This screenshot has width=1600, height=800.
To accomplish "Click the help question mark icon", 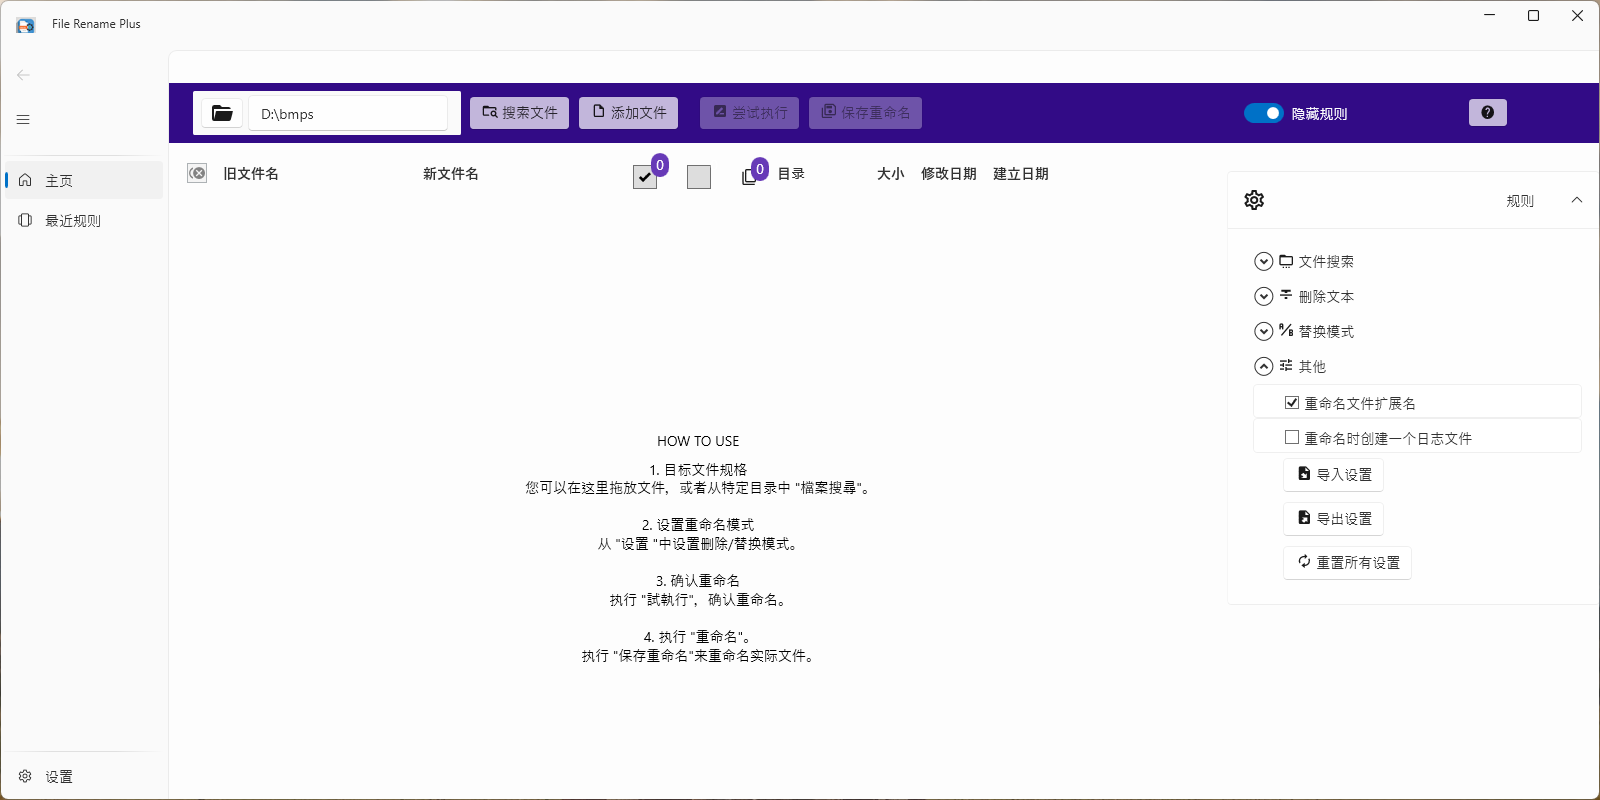I will [1487, 113].
